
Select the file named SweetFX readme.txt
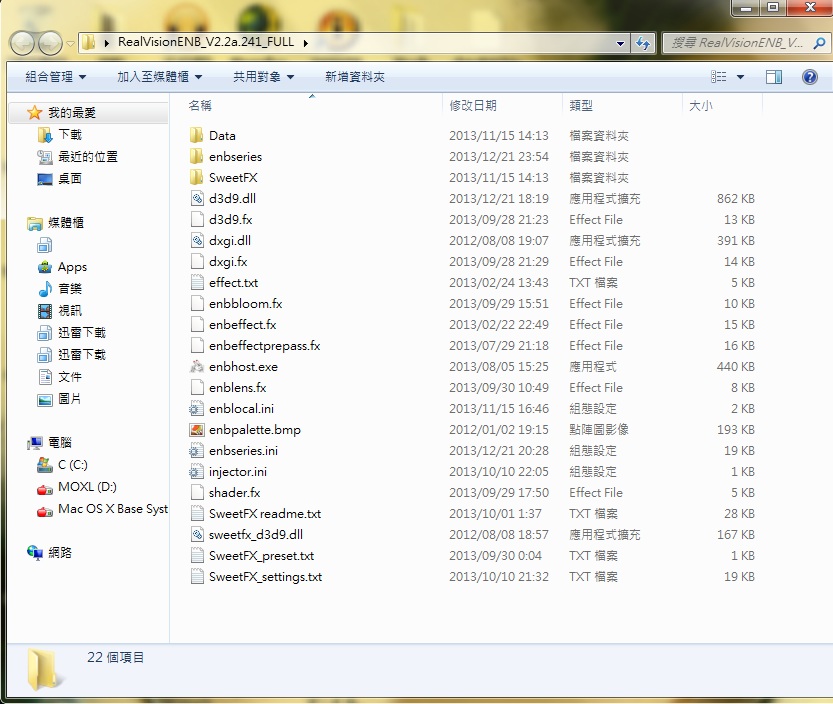click(265, 514)
